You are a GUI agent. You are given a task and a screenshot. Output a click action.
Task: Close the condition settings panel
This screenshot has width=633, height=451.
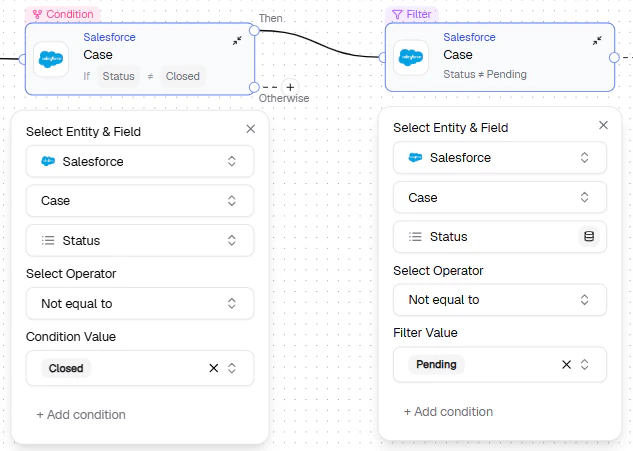[250, 129]
